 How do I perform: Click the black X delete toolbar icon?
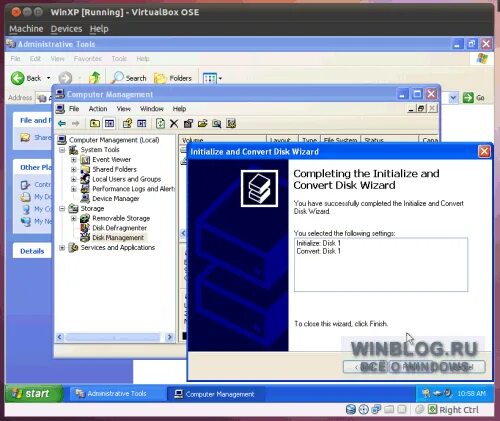174,124
